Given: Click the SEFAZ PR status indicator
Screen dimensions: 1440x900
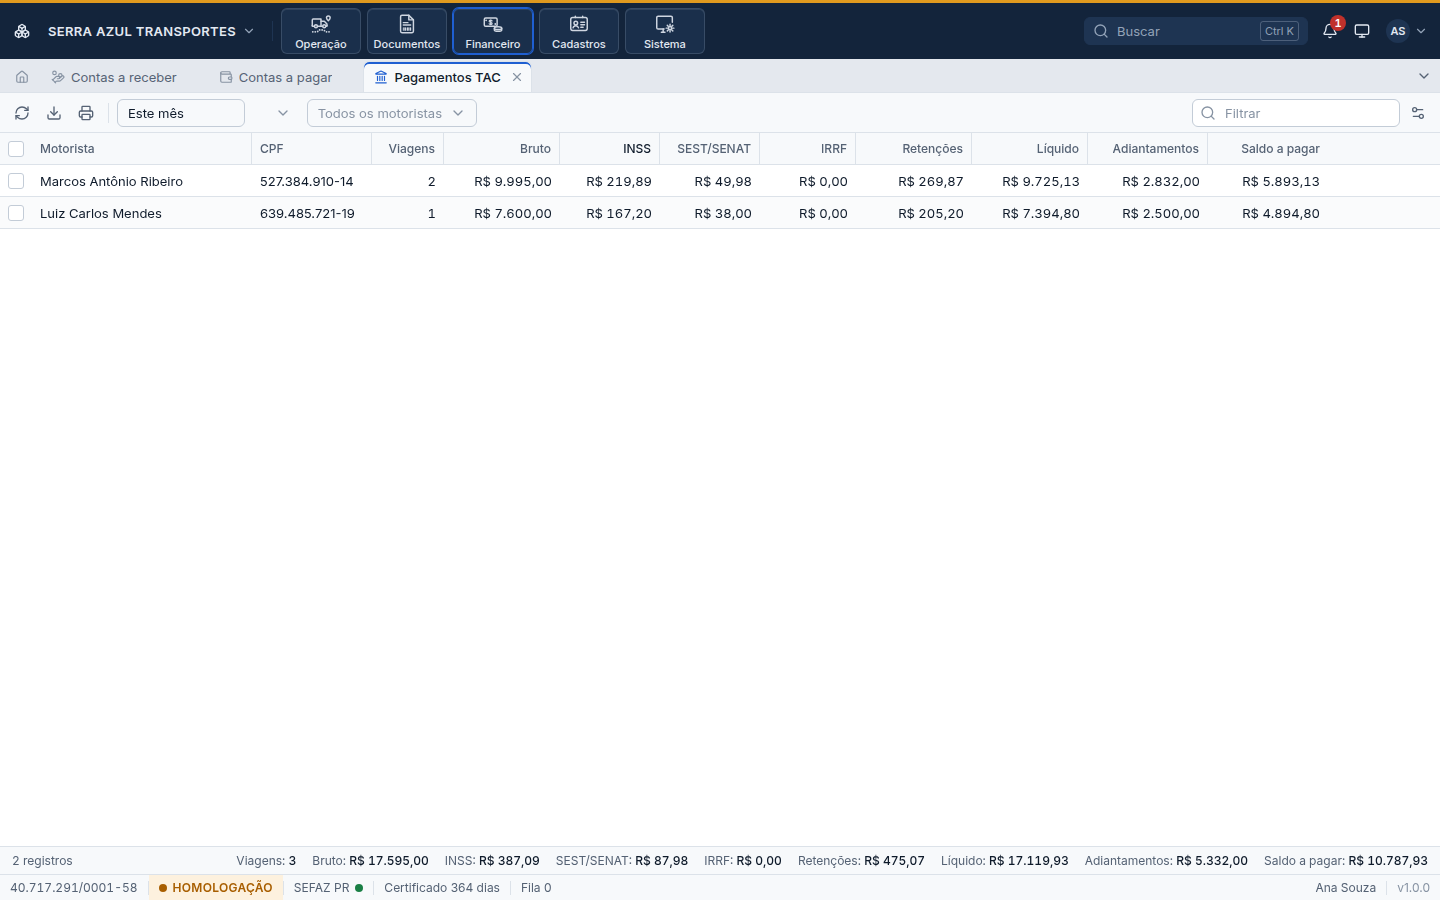Looking at the screenshot, I should point(328,888).
